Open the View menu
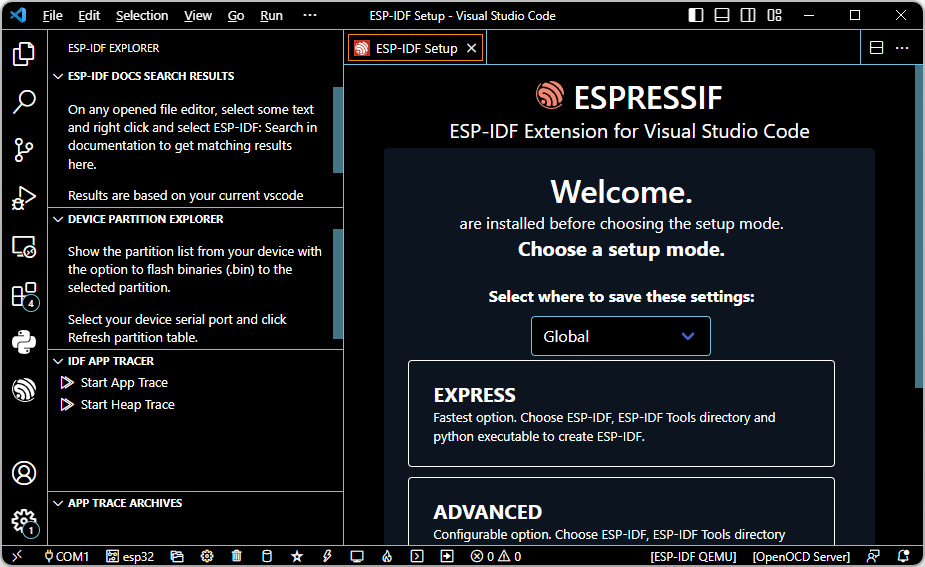Image resolution: width=925 pixels, height=567 pixels. coord(198,16)
